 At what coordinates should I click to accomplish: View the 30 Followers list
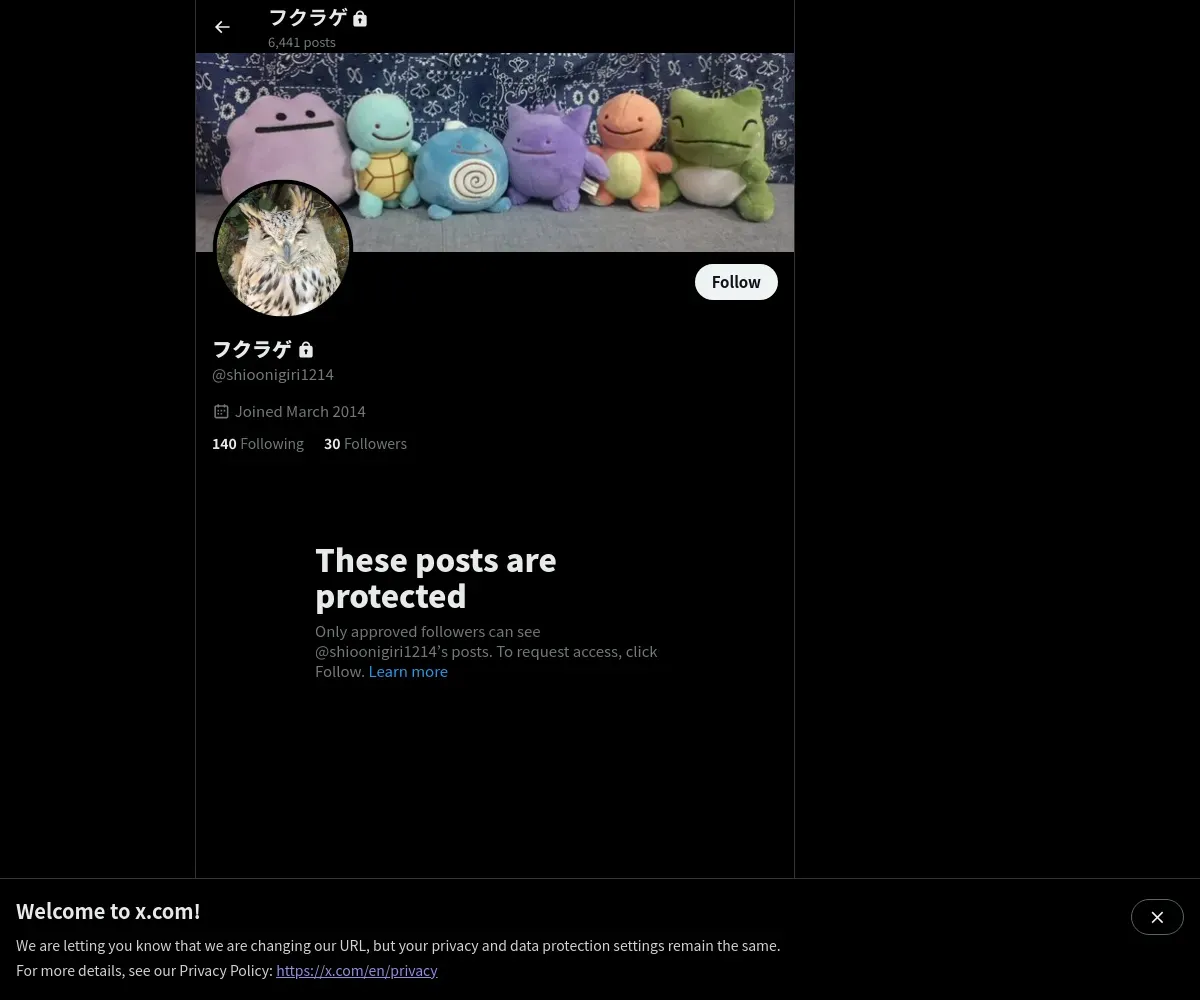365,444
